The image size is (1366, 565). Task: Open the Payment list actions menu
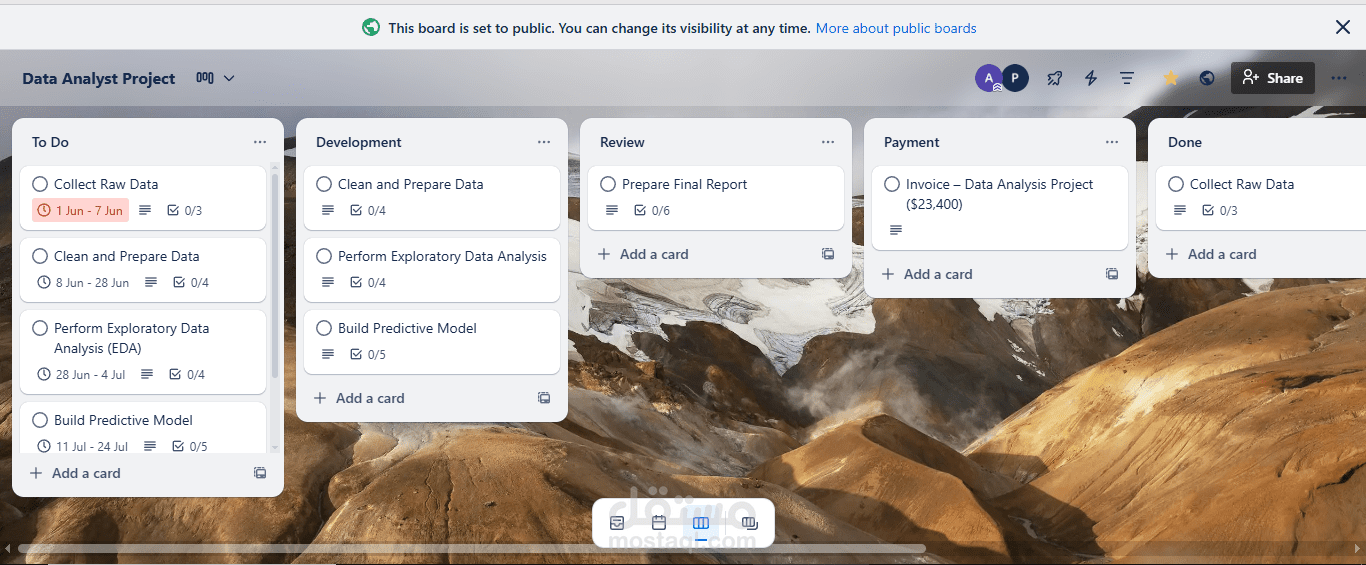pyautogui.click(x=1112, y=142)
